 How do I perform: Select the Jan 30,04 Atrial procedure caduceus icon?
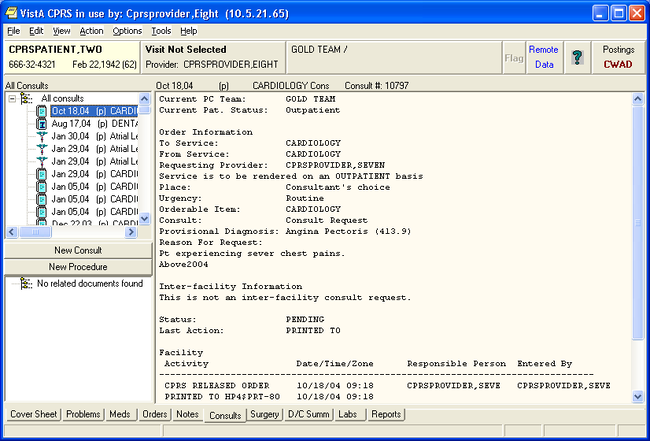click(42, 136)
